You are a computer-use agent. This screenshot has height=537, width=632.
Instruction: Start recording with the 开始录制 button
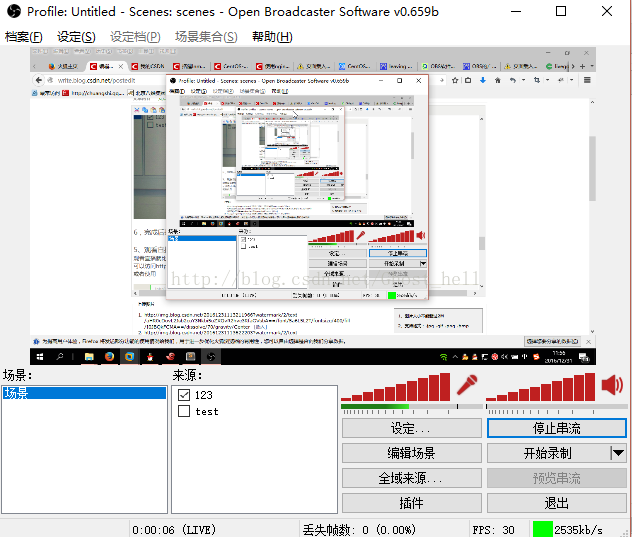[548, 453]
